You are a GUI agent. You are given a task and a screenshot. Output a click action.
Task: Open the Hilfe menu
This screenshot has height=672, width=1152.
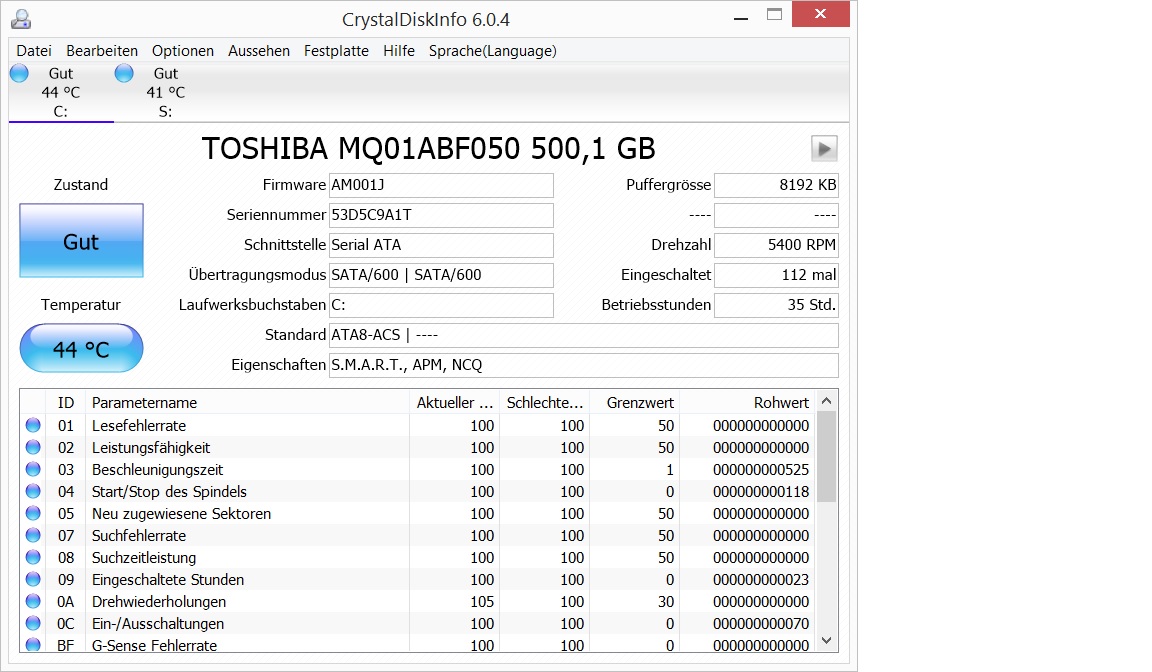pyautogui.click(x=399, y=51)
